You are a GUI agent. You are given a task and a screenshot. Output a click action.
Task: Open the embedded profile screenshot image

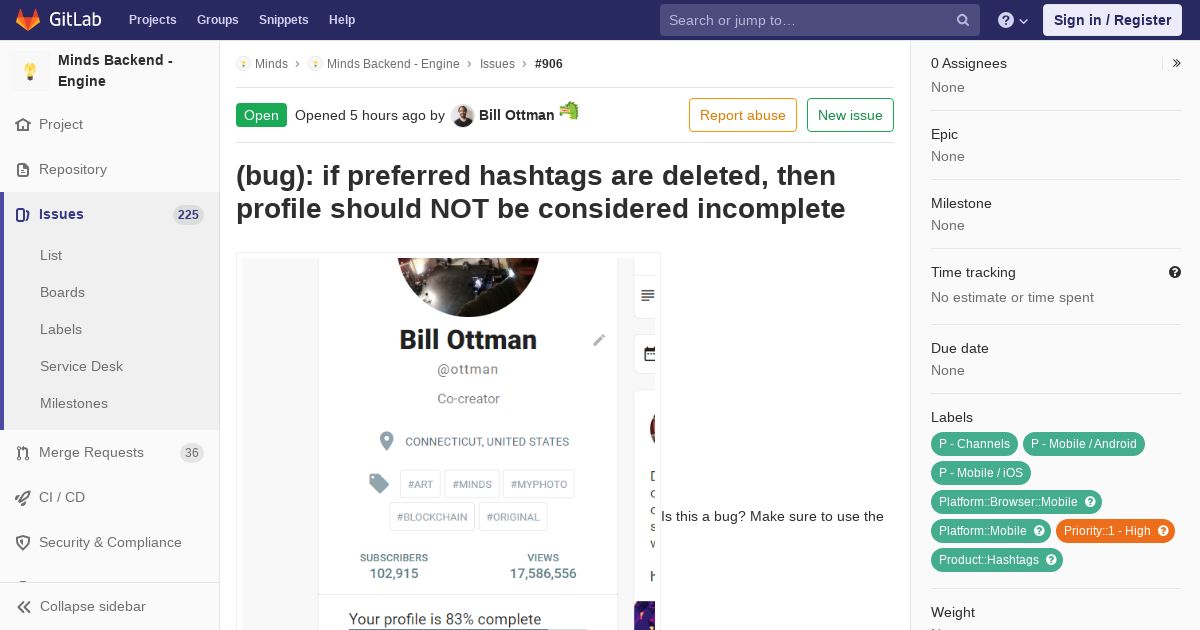click(x=448, y=441)
